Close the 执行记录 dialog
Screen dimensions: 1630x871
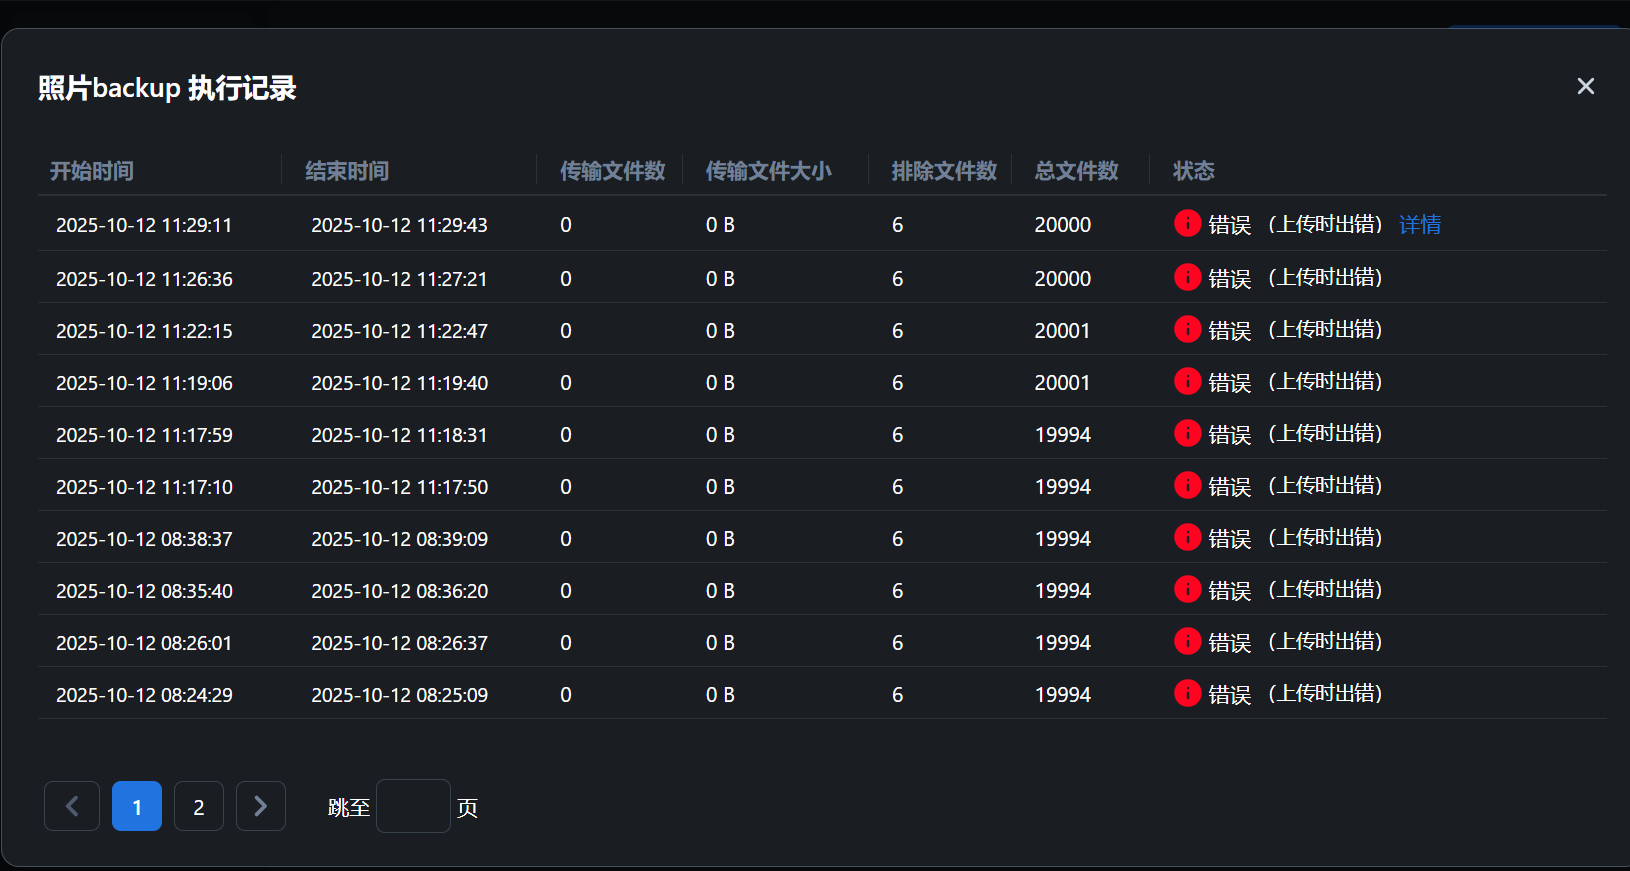coord(1585,86)
